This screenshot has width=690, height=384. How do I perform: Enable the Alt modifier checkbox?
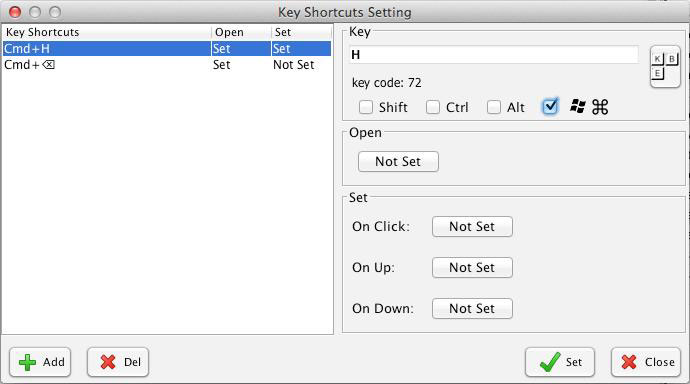point(494,107)
